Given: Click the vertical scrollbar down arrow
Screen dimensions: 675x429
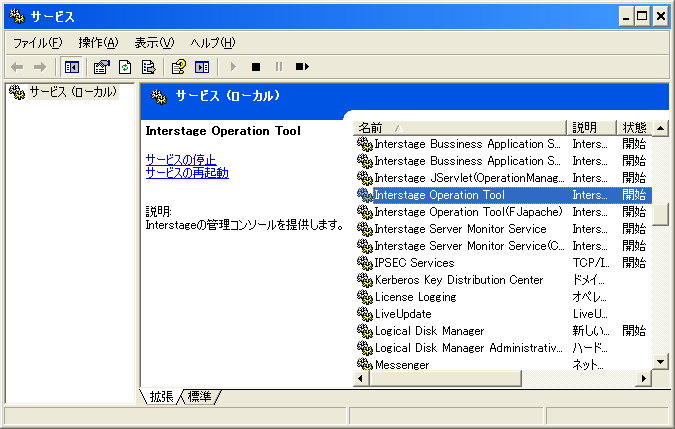Looking at the screenshot, I should point(660,361).
